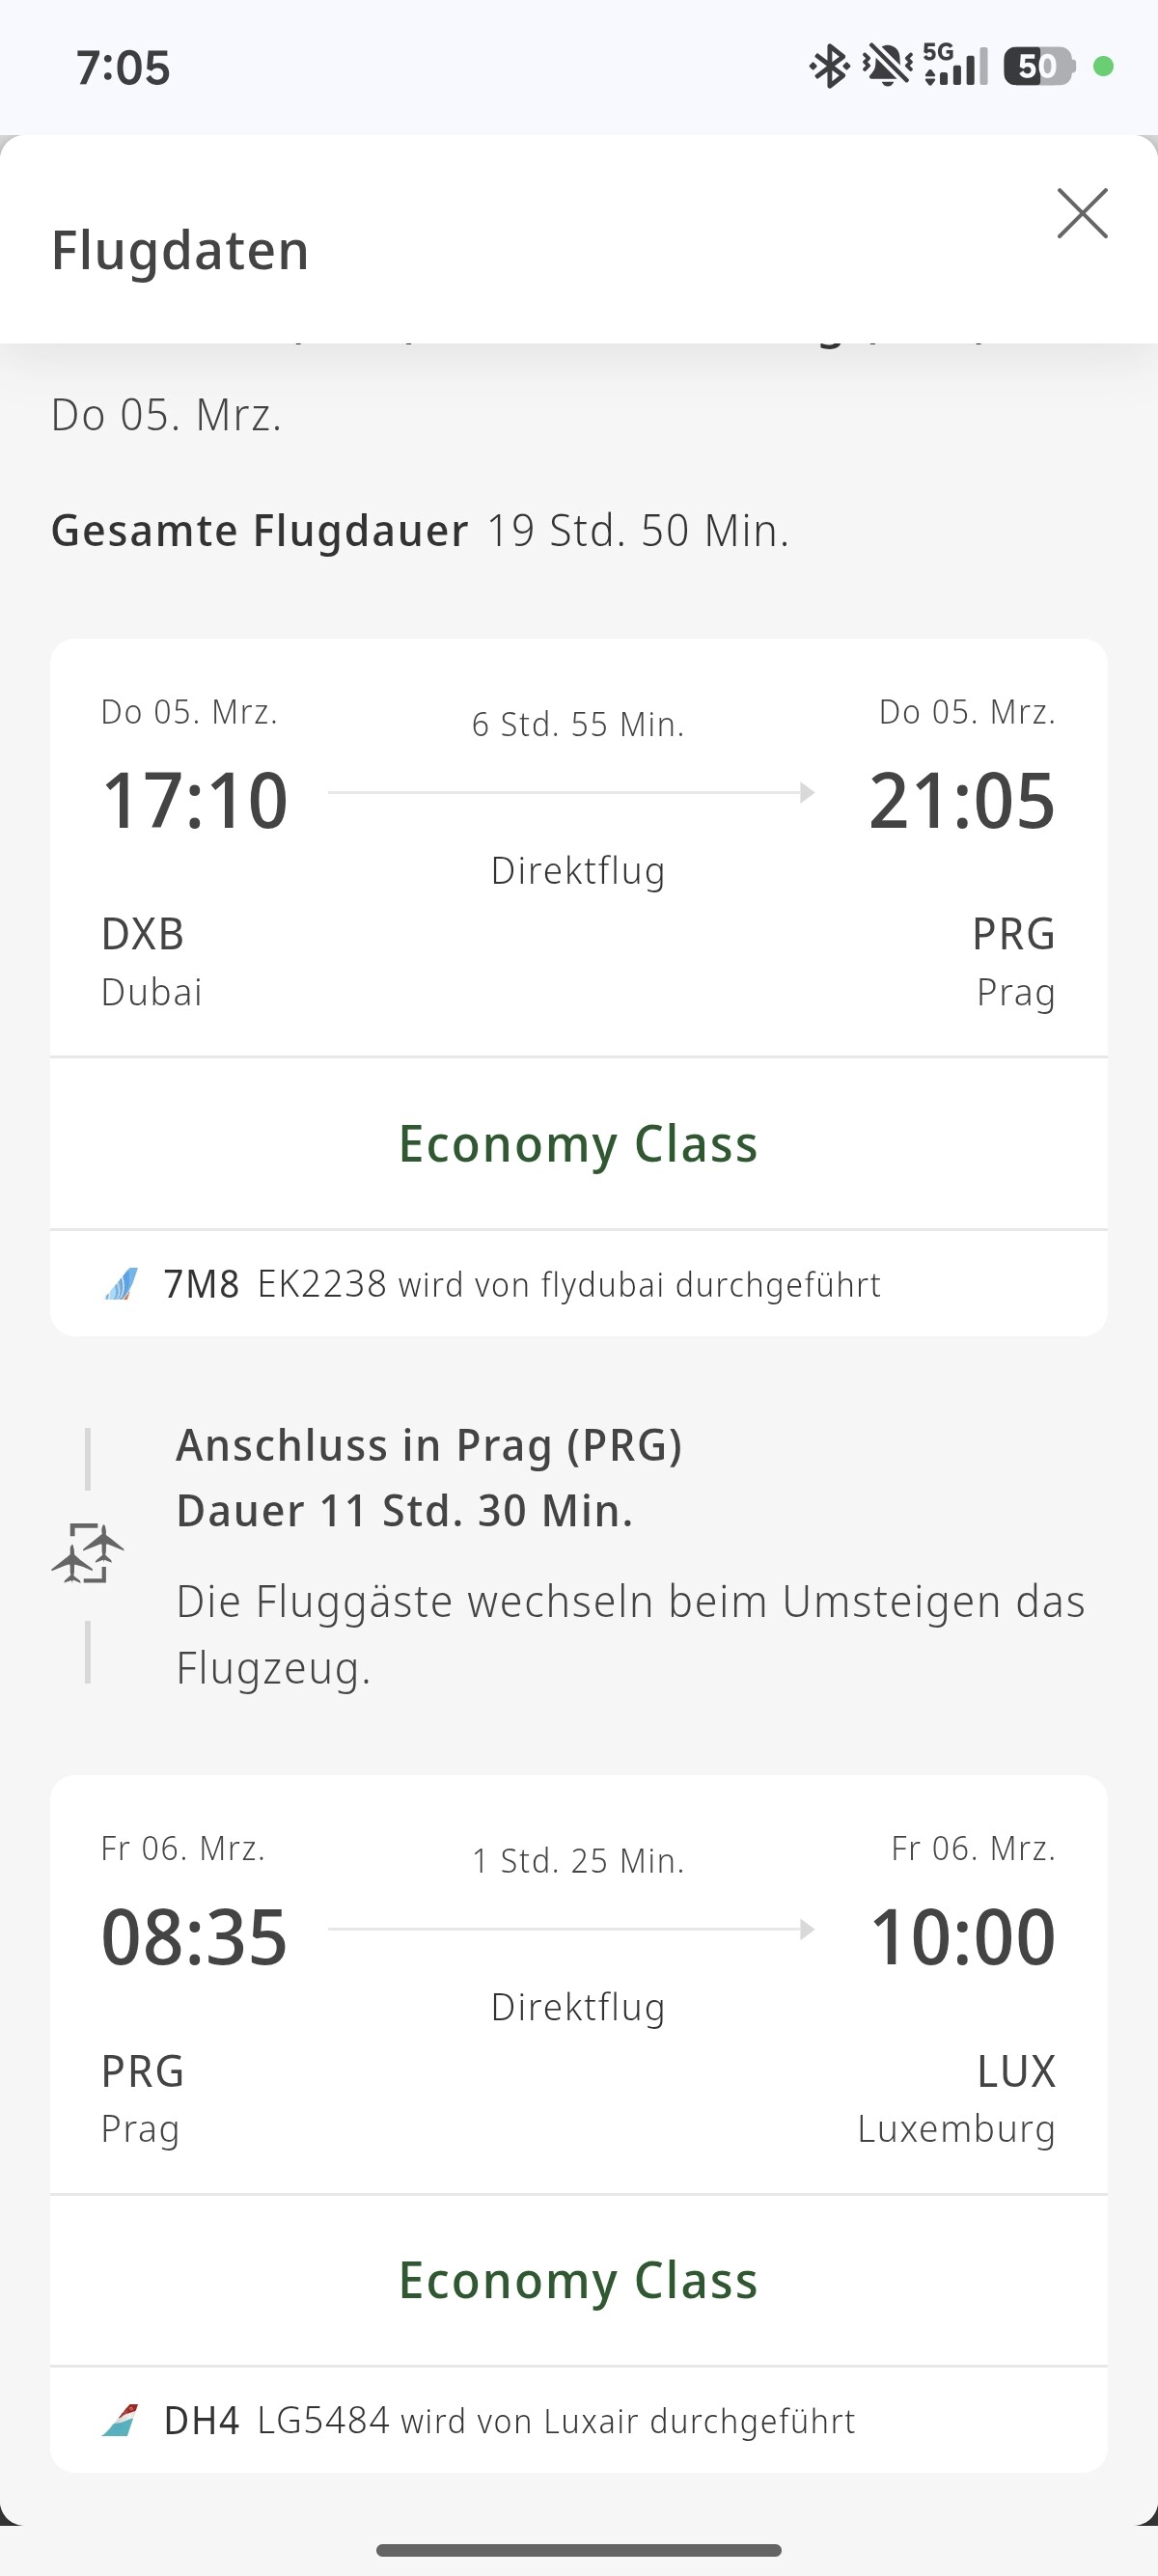Tap the Luxair airline logo icon
This screenshot has width=1158, height=2576.
pyautogui.click(x=120, y=2421)
